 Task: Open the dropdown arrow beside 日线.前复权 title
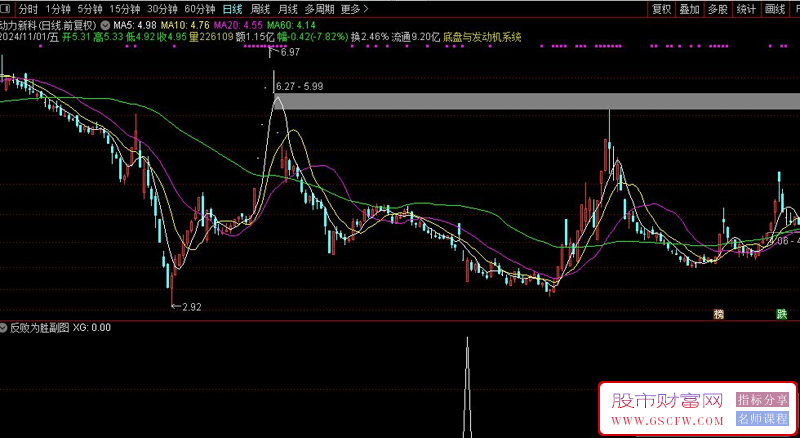105,25
